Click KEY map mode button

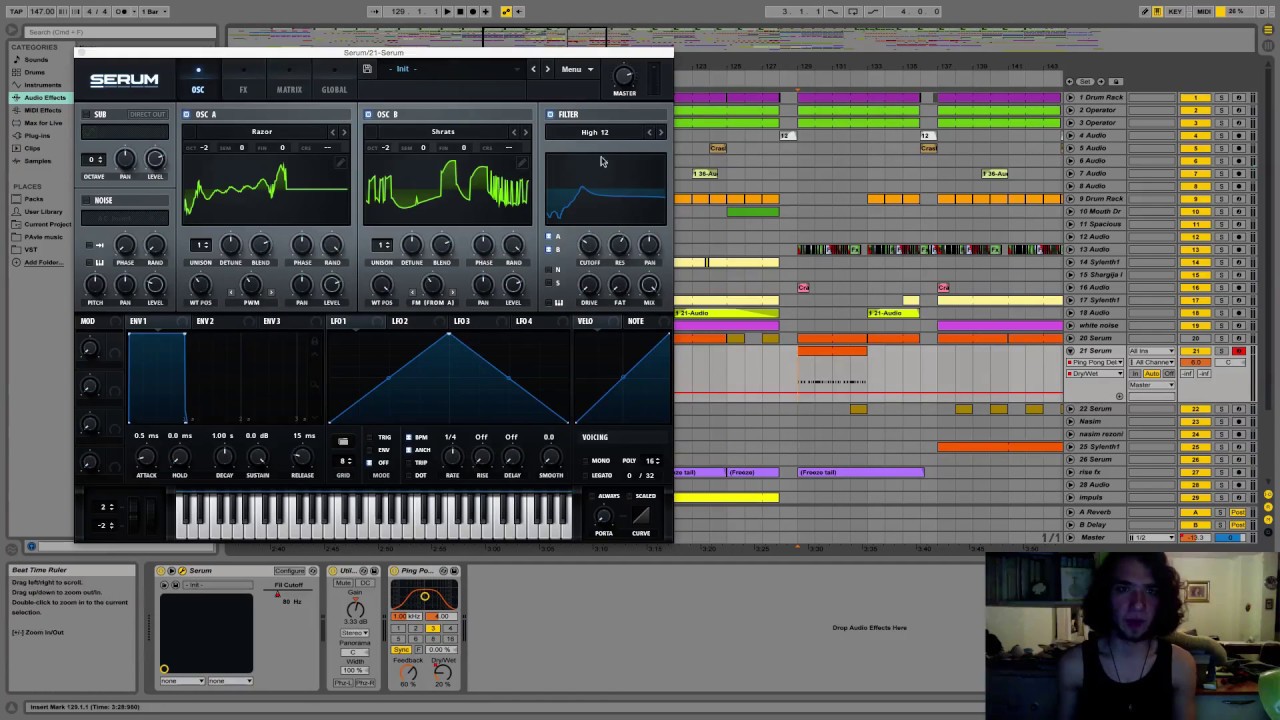(1175, 11)
